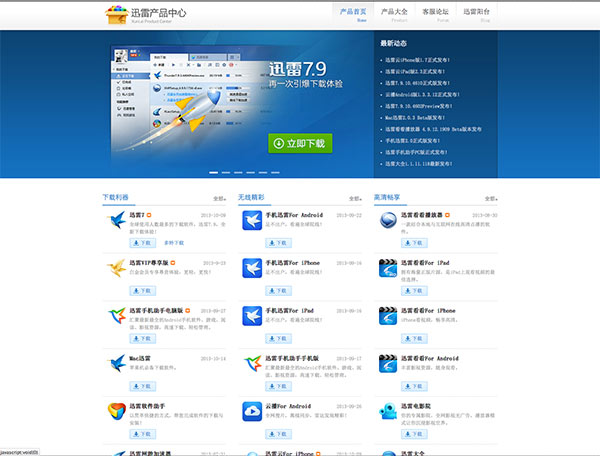Expand 全部 in the 无线精彩 section
Screen dimensions: 600x456
pos(354,199)
